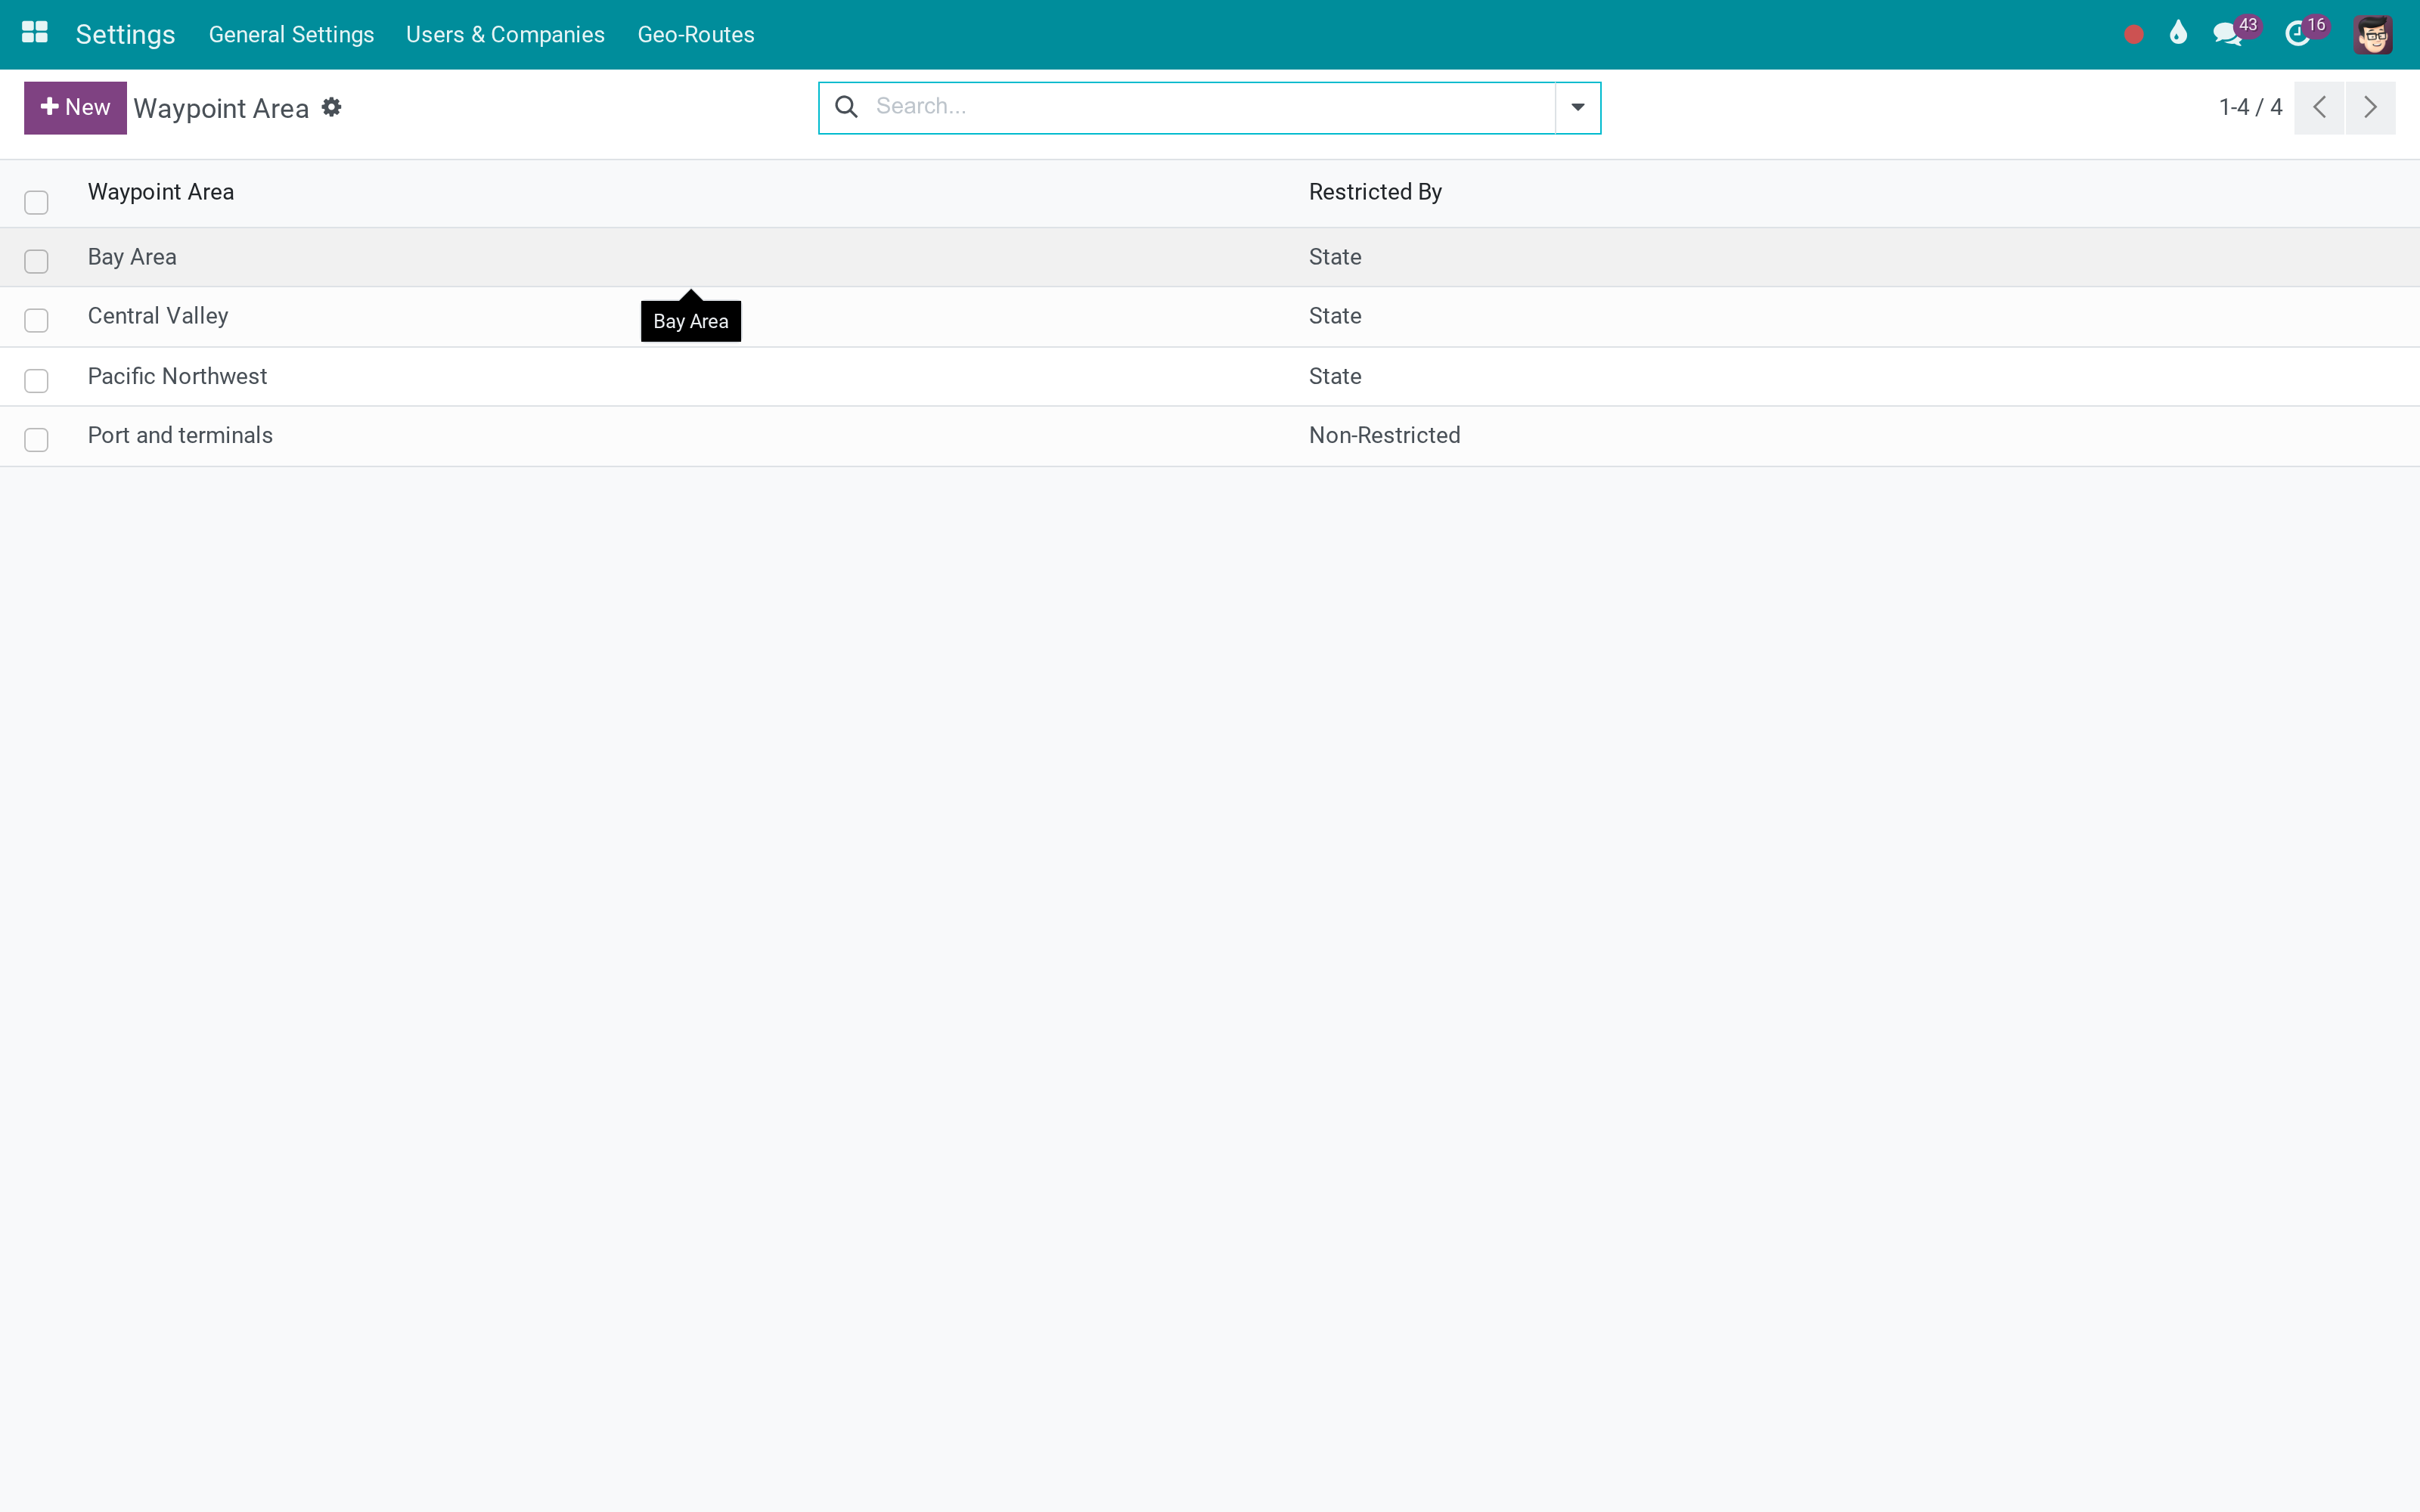
Task: Click State in the Bay Area row
Action: click(1335, 257)
